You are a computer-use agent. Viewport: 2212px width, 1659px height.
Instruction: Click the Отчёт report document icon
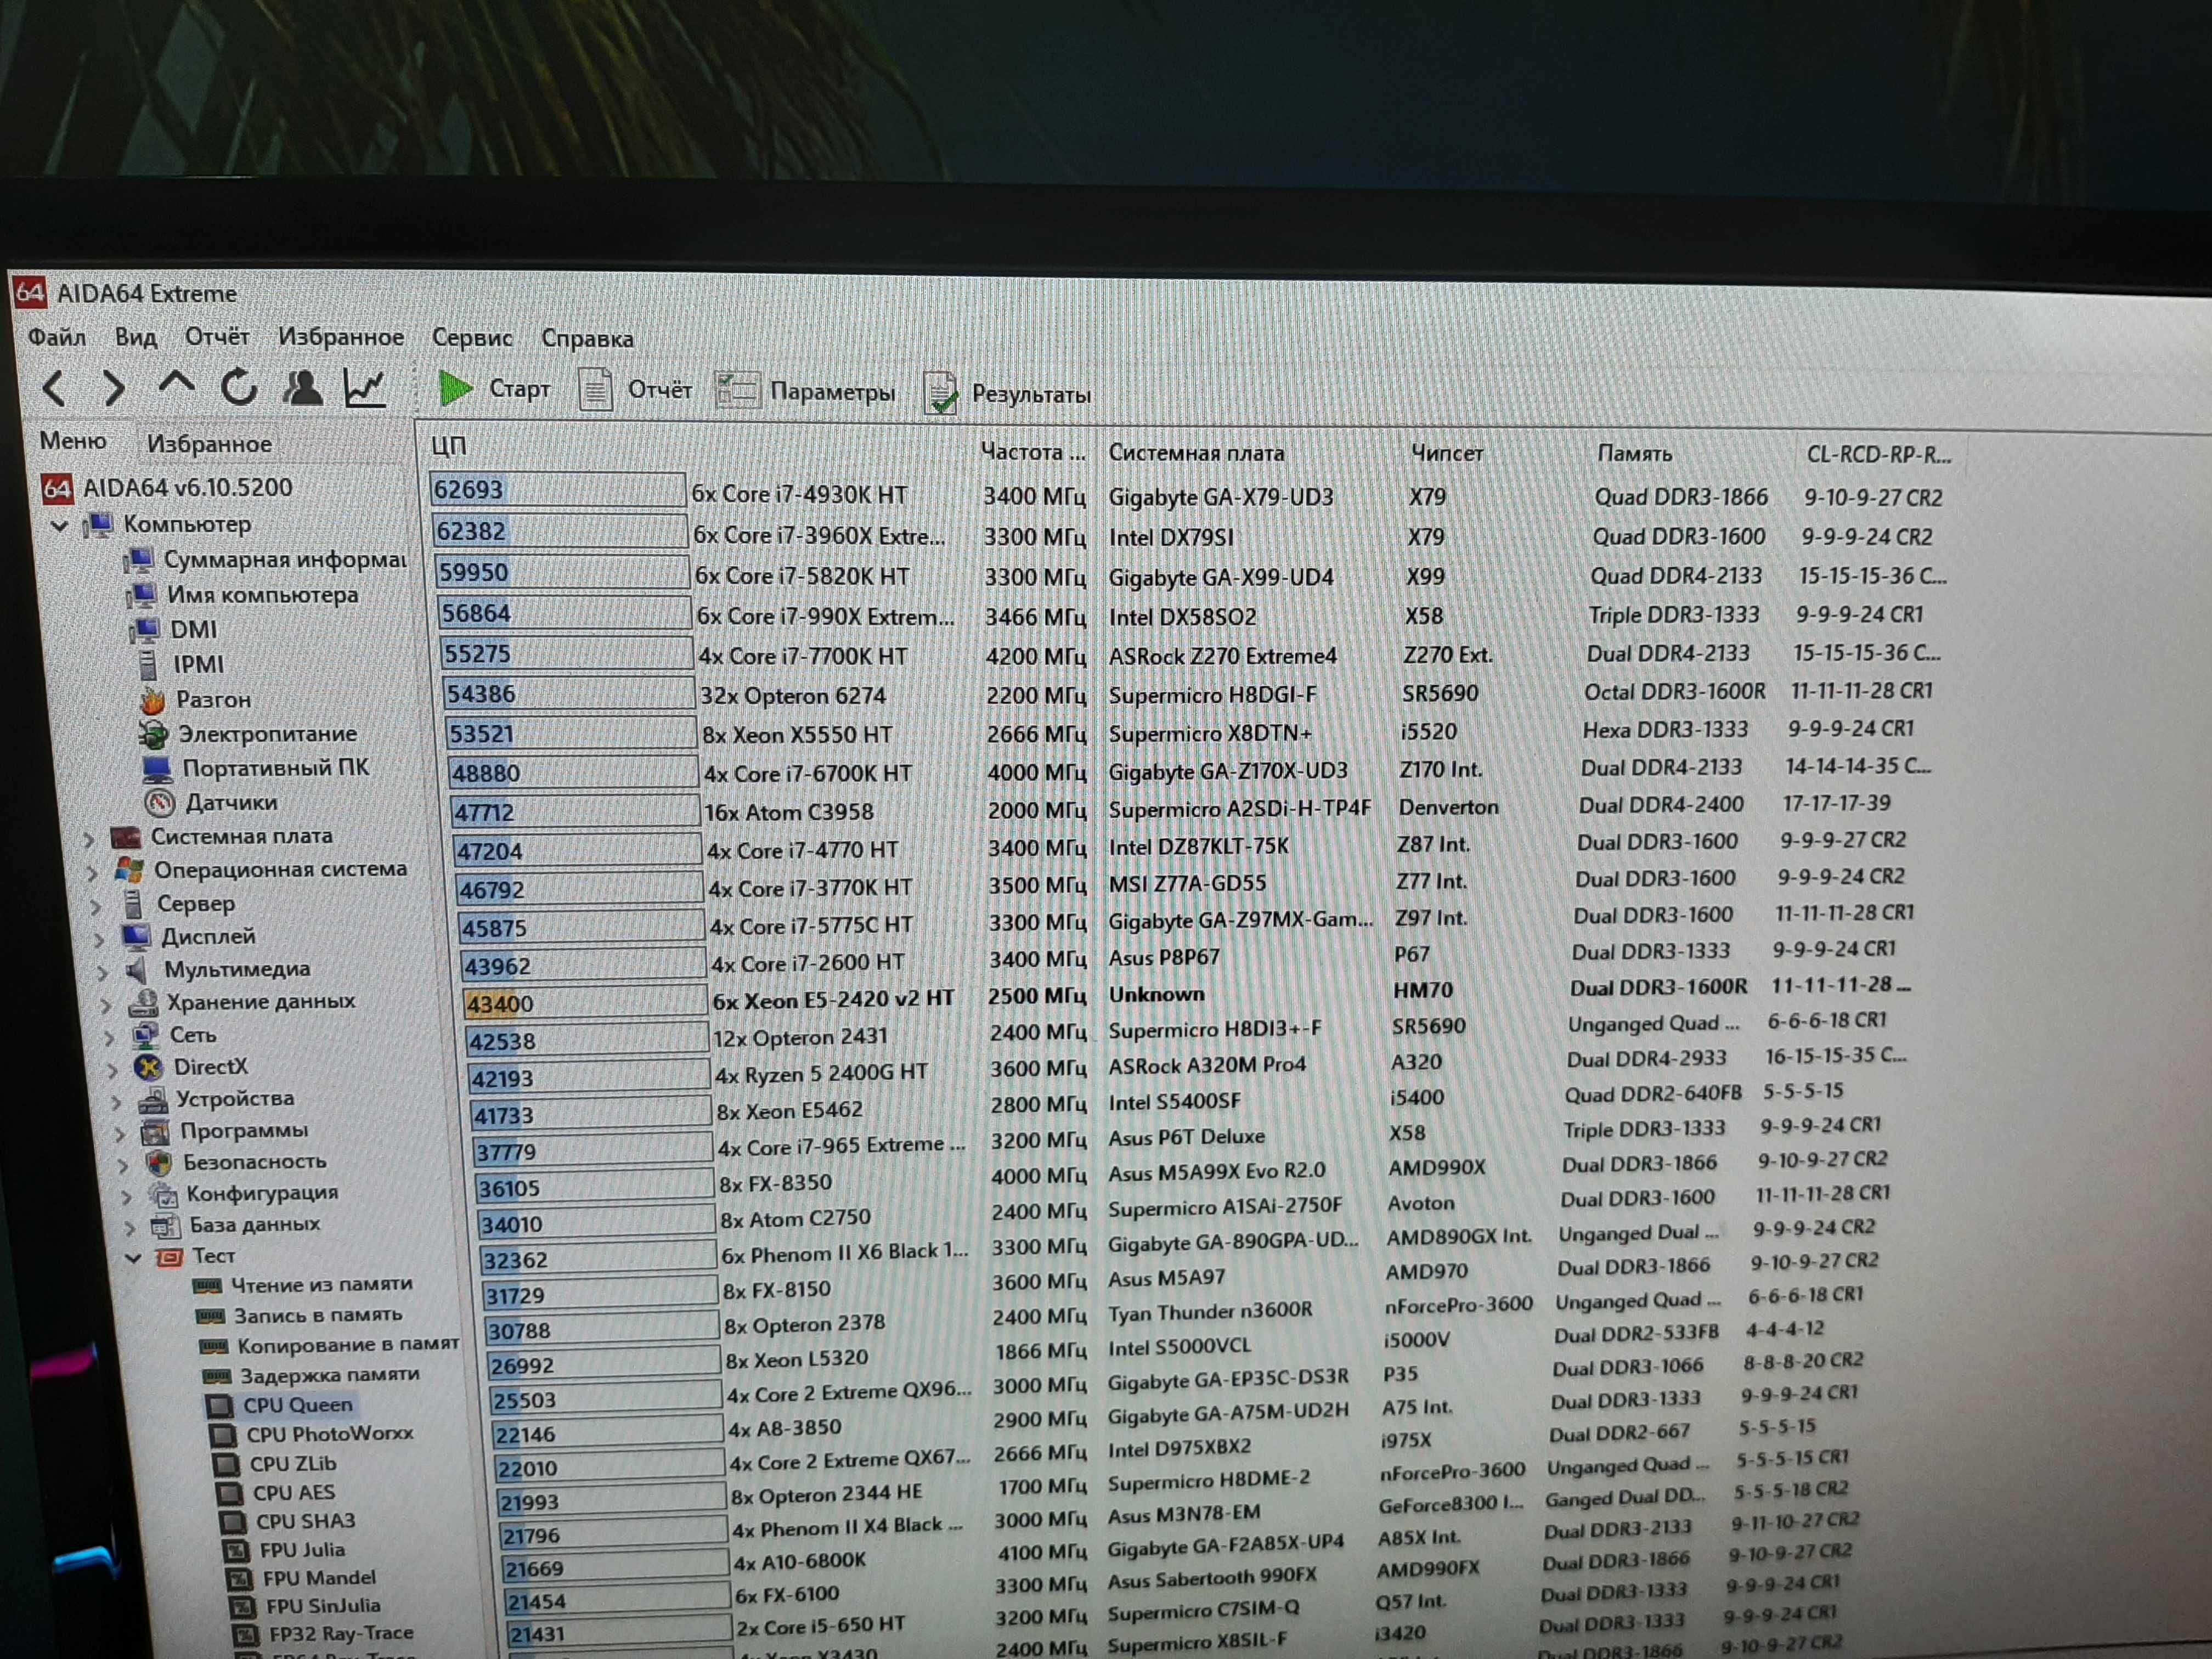point(595,390)
